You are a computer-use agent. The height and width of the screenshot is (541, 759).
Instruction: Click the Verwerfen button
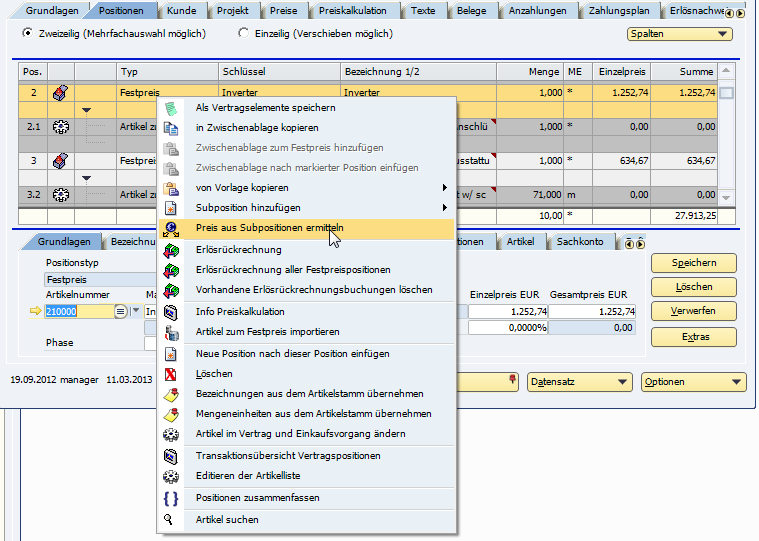pos(694,311)
